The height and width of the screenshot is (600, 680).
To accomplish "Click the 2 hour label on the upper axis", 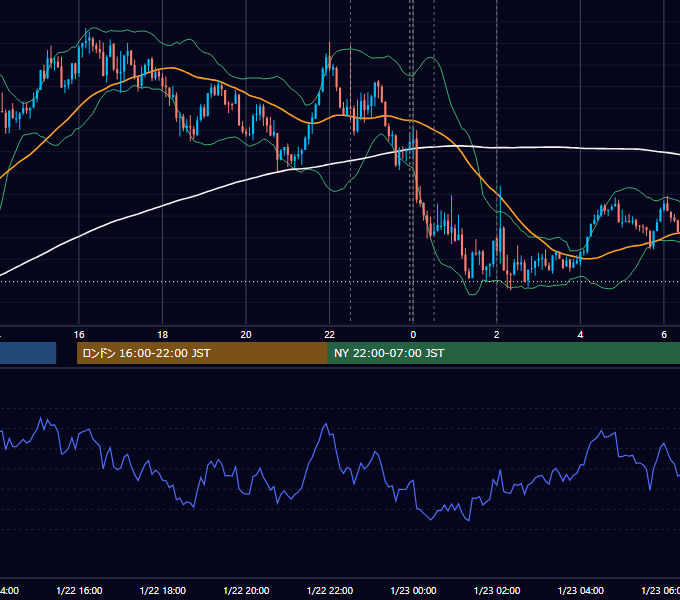I will click(x=497, y=335).
